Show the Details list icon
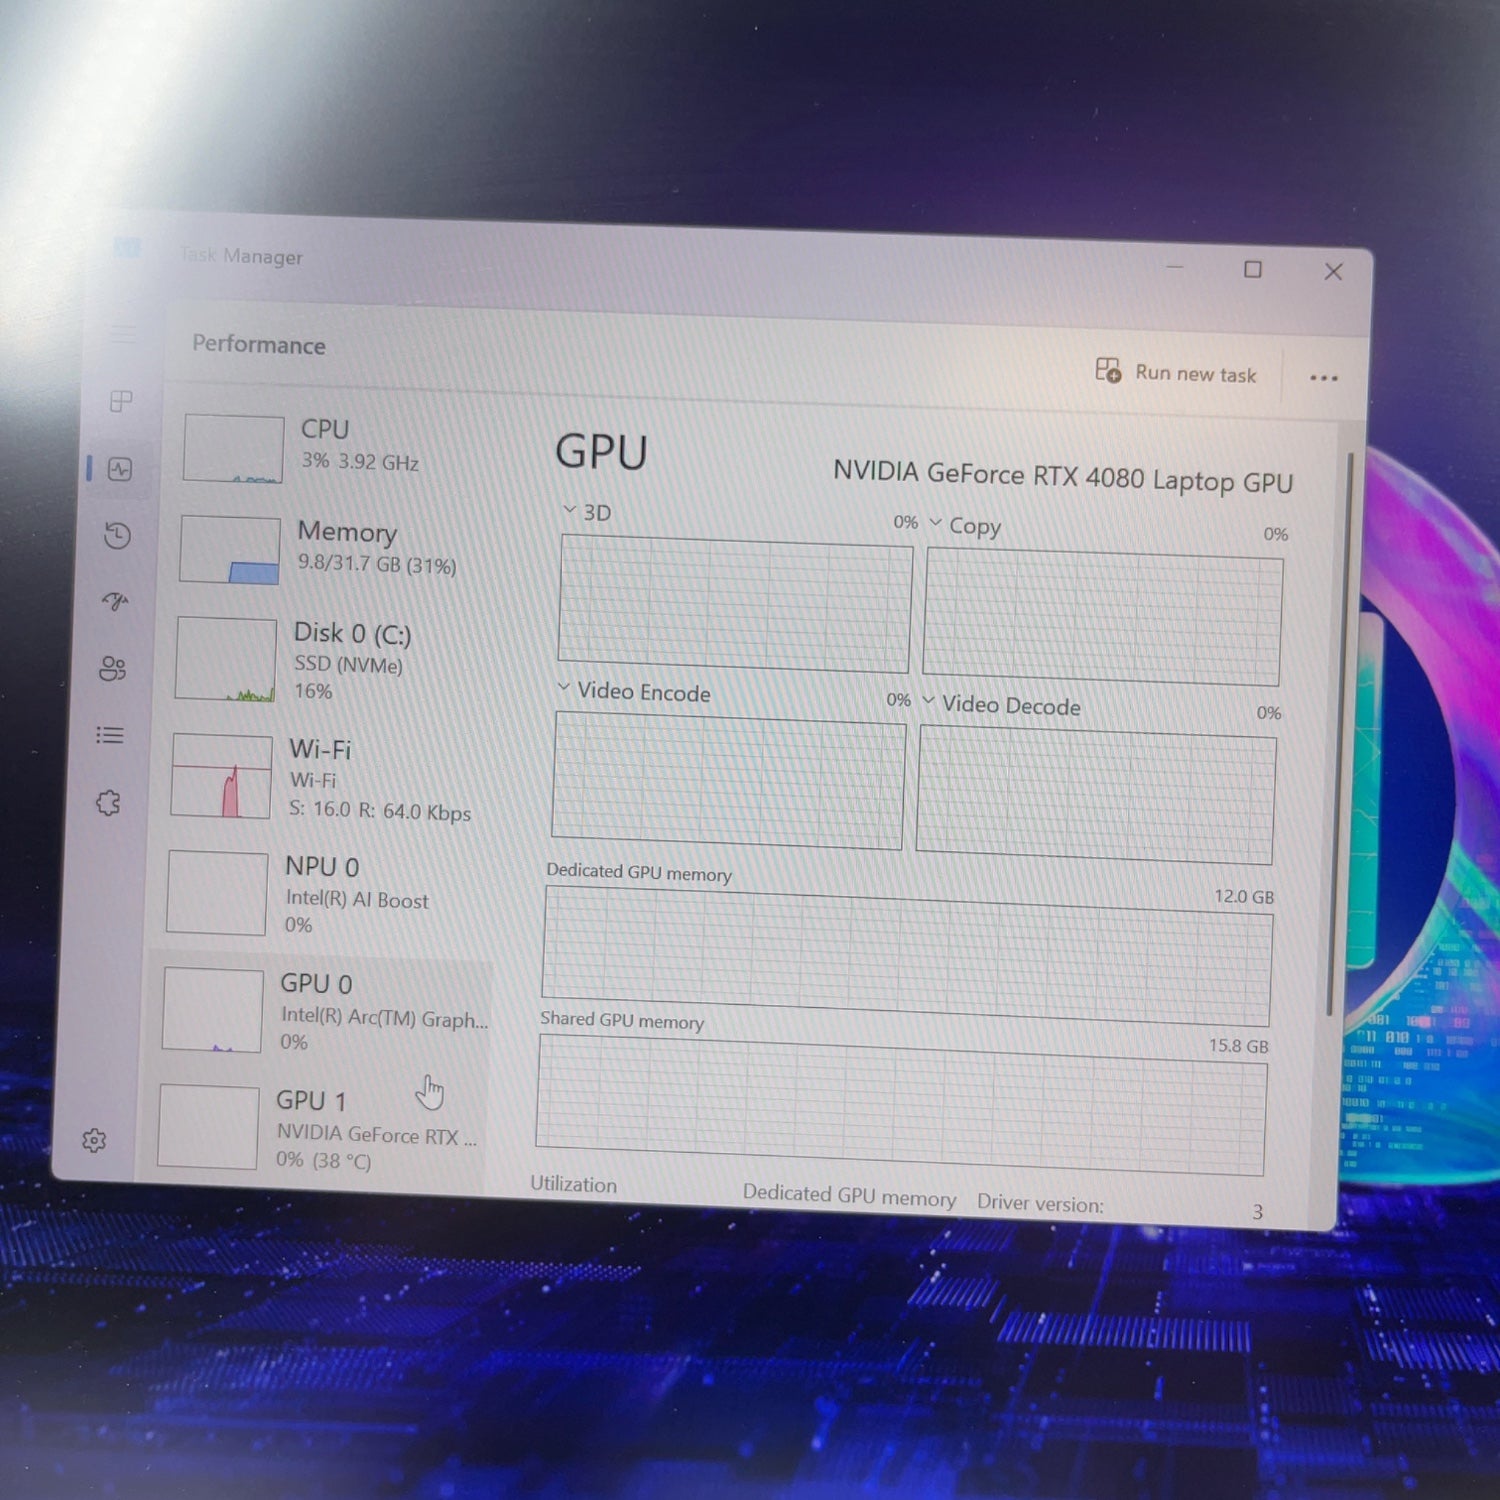The height and width of the screenshot is (1500, 1500). coord(110,735)
